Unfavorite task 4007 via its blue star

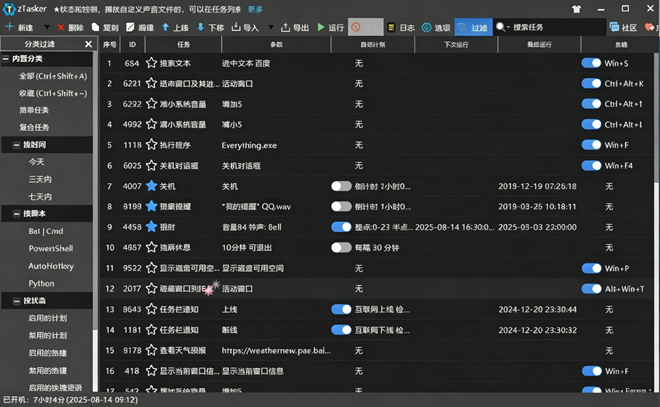point(151,186)
